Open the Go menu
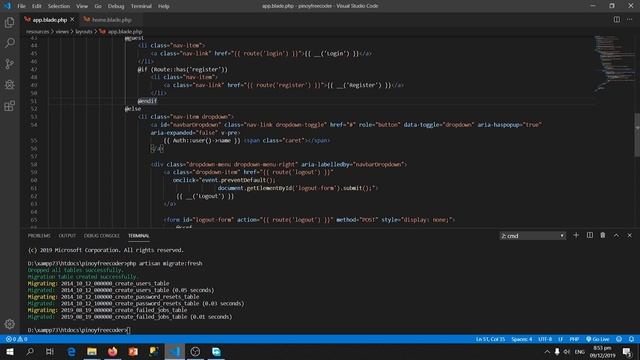The image size is (640, 360). 98,6
